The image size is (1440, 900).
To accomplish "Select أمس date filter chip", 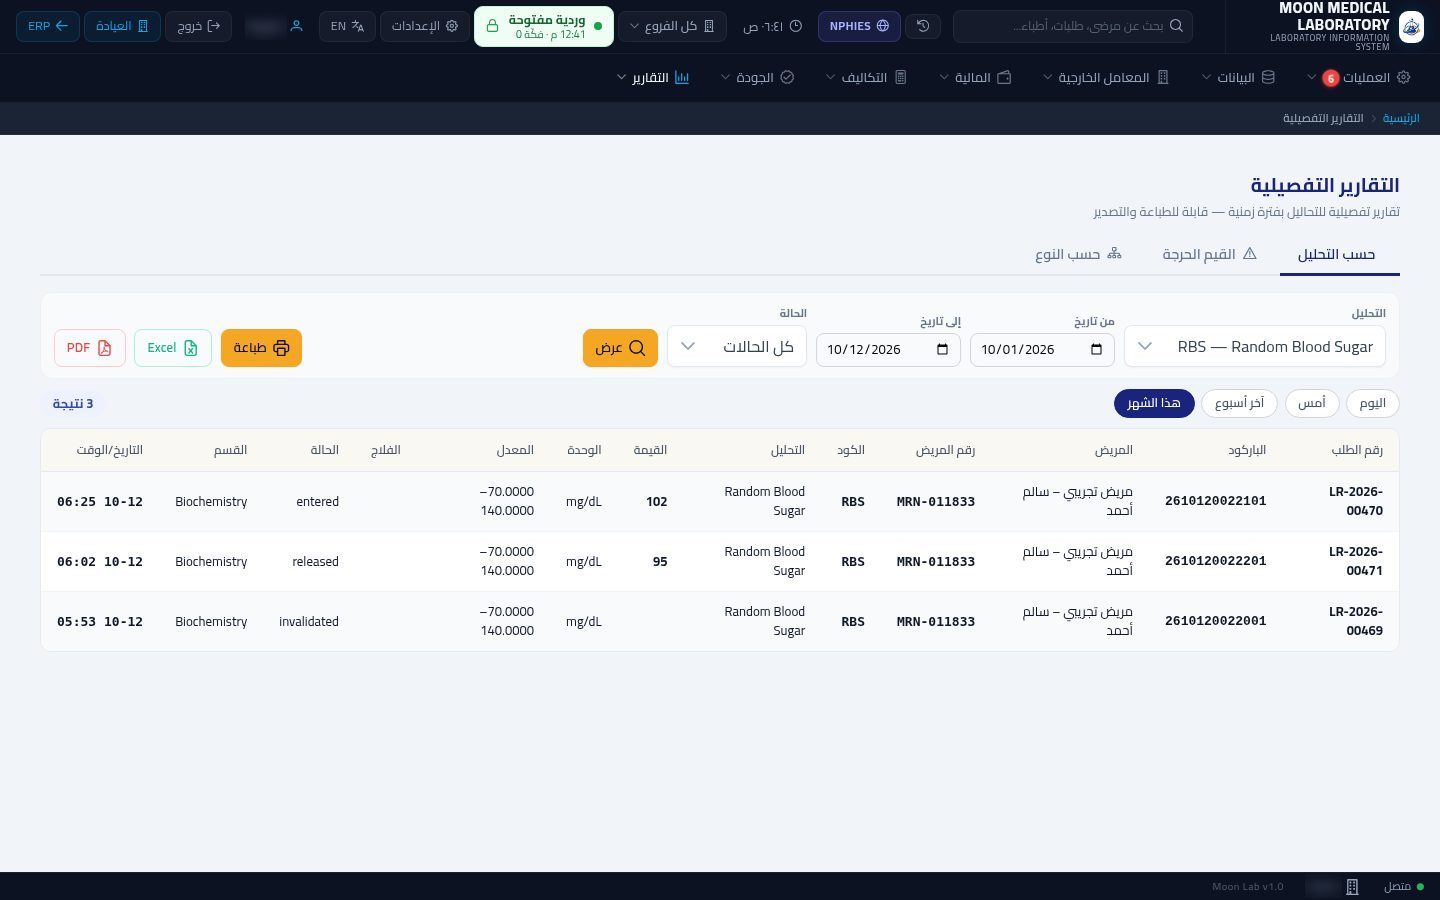I will 1312,403.
